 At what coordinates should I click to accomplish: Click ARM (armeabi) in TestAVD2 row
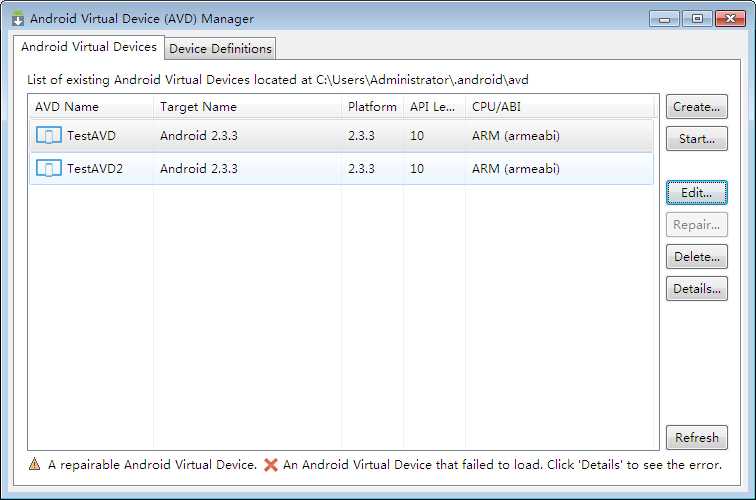[516, 169]
